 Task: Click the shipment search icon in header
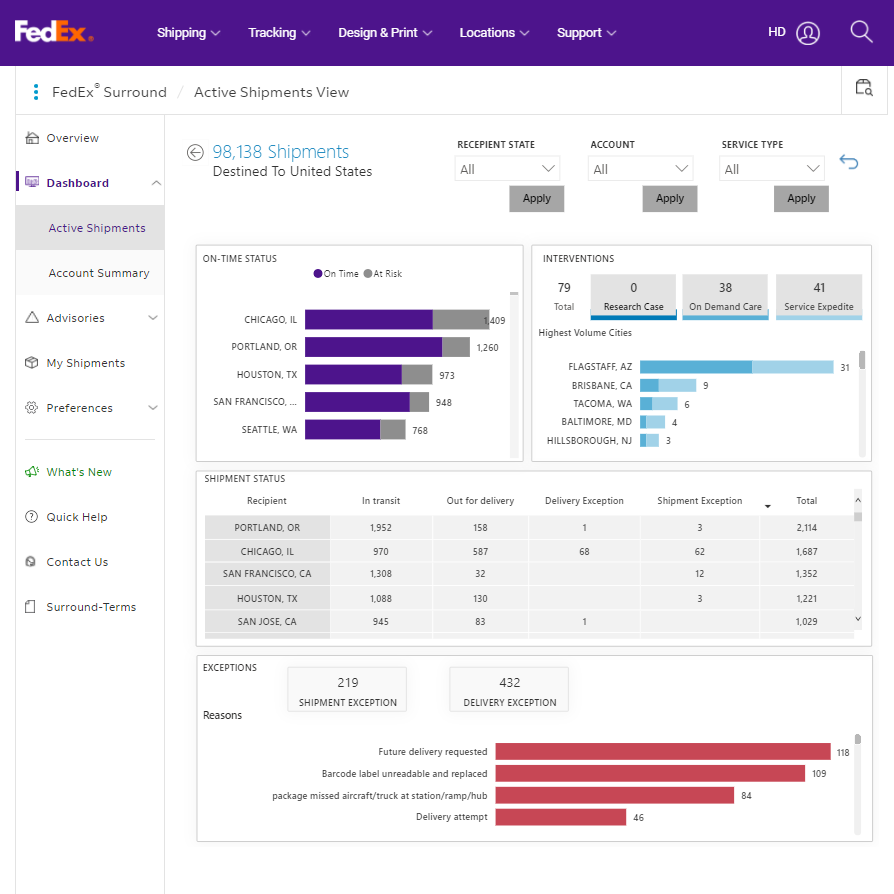point(864,87)
